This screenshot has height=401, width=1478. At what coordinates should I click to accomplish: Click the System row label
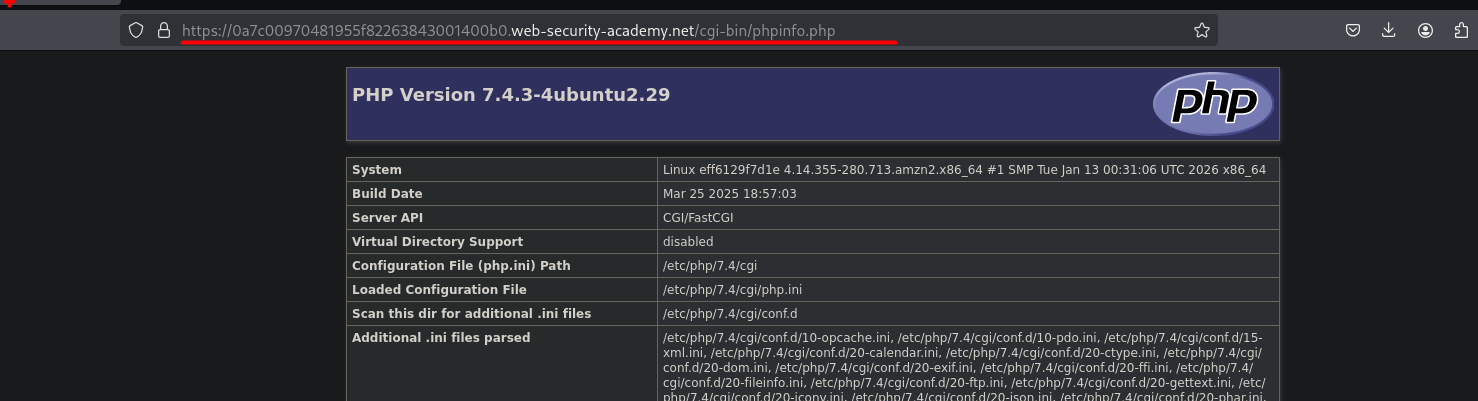(377, 170)
